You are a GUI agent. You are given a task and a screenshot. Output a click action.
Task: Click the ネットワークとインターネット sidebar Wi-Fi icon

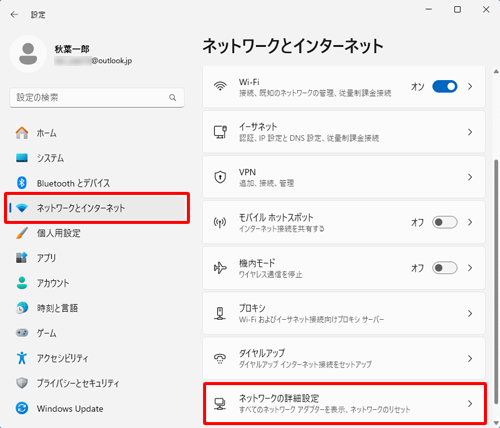point(22,208)
